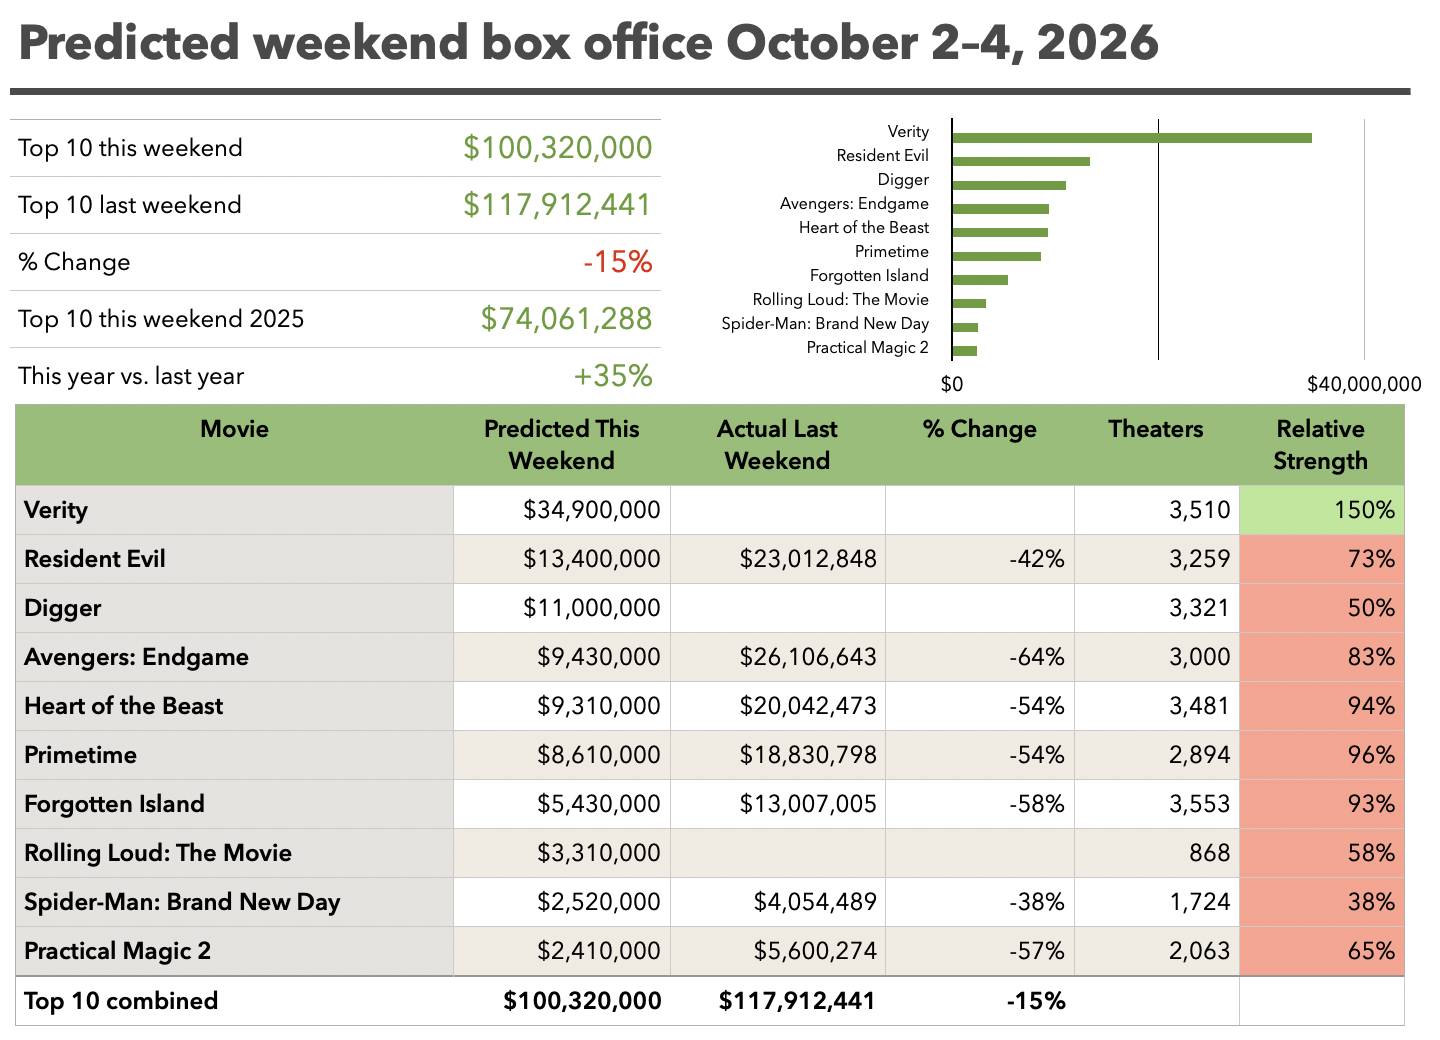Viewport: 1440px width, 1040px height.
Task: Select the -58% change cell
Action: (x=980, y=804)
